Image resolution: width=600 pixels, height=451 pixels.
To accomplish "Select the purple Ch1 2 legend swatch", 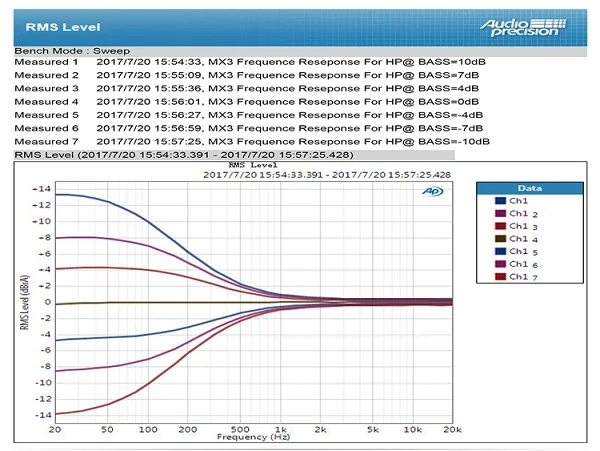I will point(500,213).
